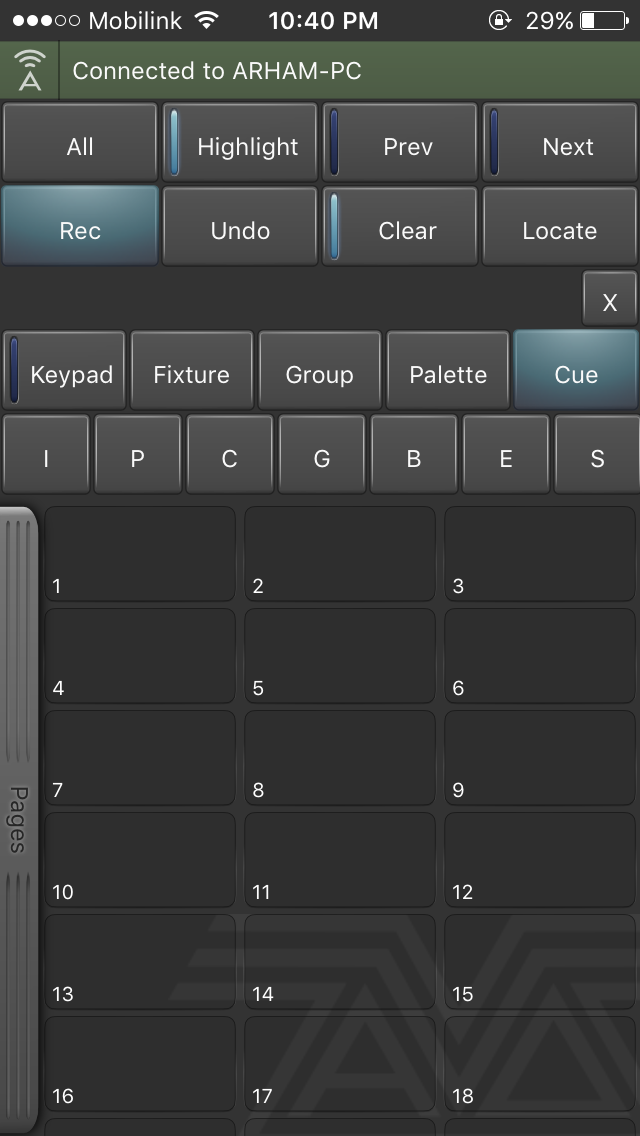Toggle the Keypad view
The height and width of the screenshot is (1136, 640).
click(x=65, y=372)
